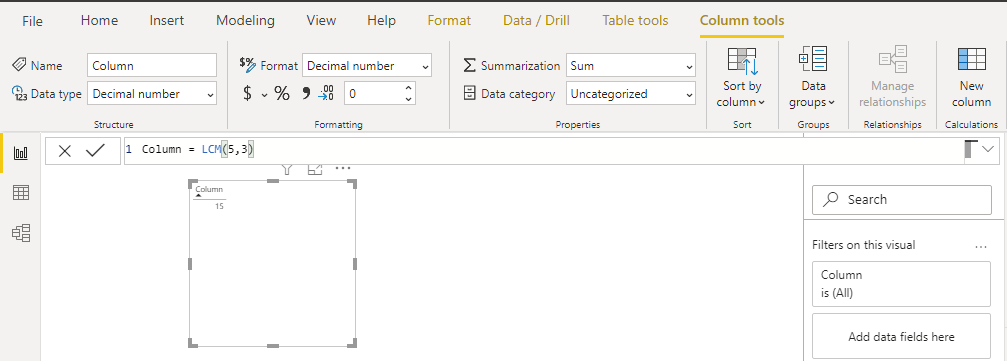Image resolution: width=1007 pixels, height=361 pixels.
Task: Switch to the Table tools tab
Action: [x=635, y=21]
